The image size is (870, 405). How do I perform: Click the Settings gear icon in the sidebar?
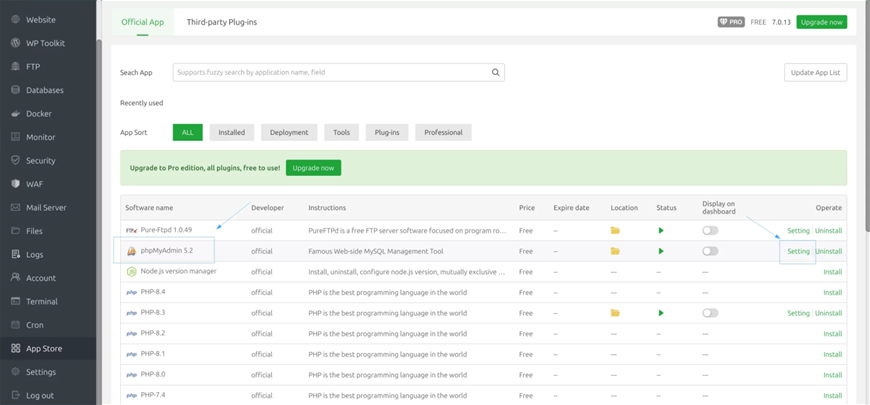click(x=16, y=372)
